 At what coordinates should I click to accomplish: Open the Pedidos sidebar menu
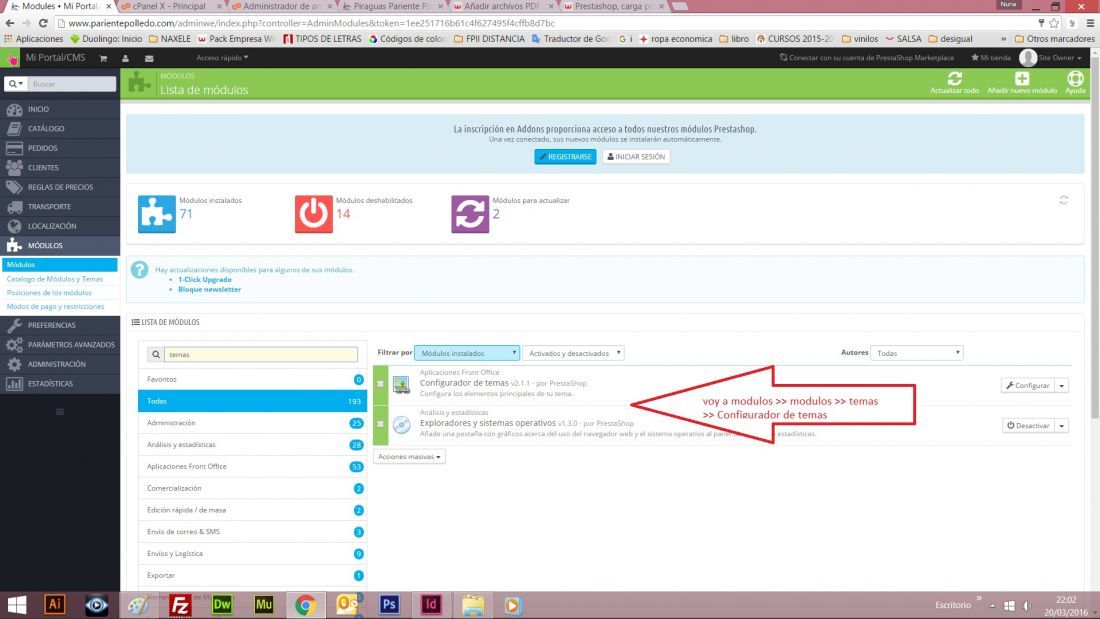pyautogui.click(x=60, y=148)
